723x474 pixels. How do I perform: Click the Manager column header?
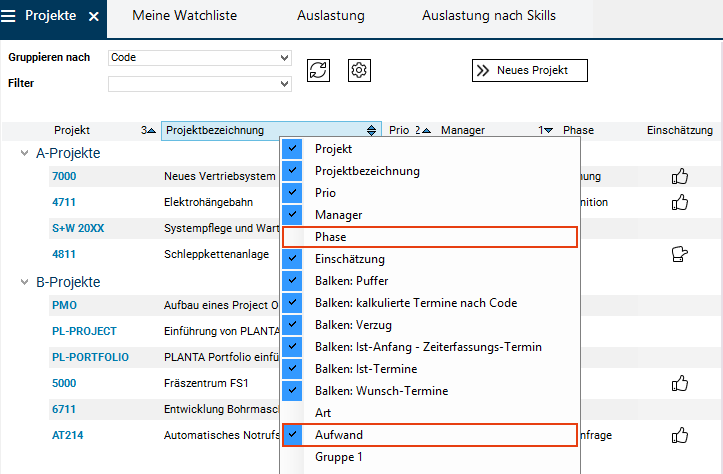pyautogui.click(x=462, y=130)
